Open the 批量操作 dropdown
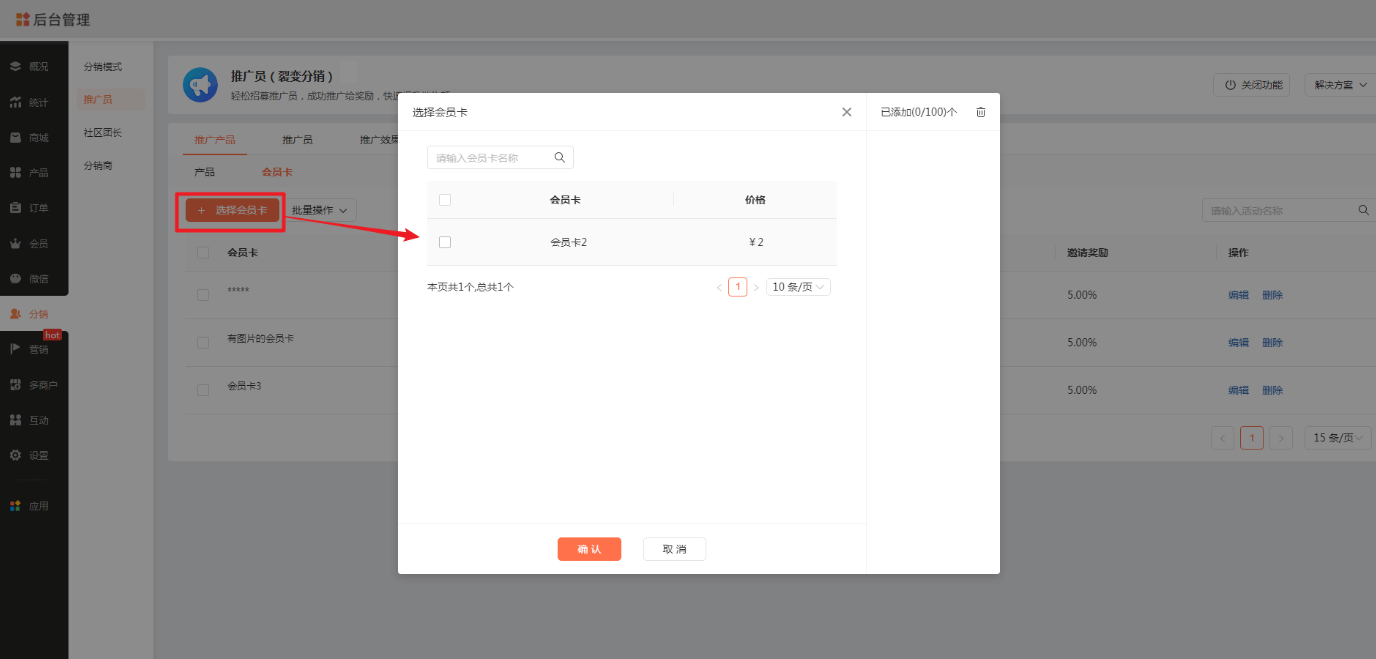This screenshot has width=1376, height=659. pos(319,210)
